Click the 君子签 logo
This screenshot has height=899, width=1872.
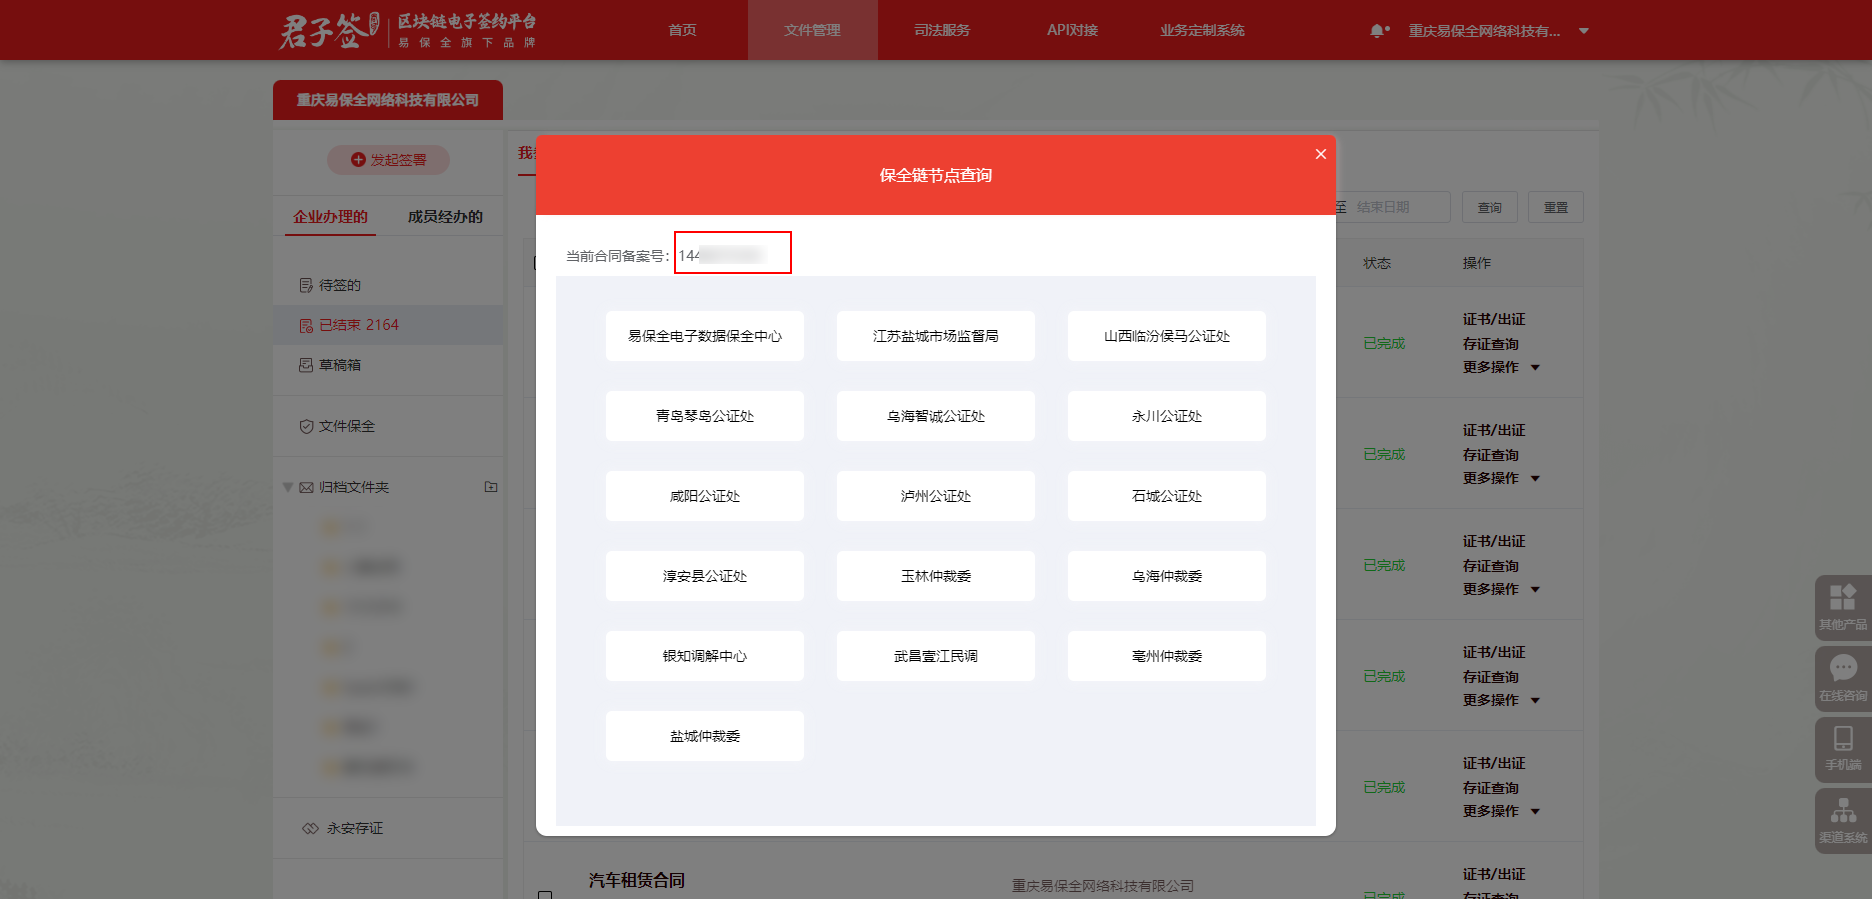point(329,31)
